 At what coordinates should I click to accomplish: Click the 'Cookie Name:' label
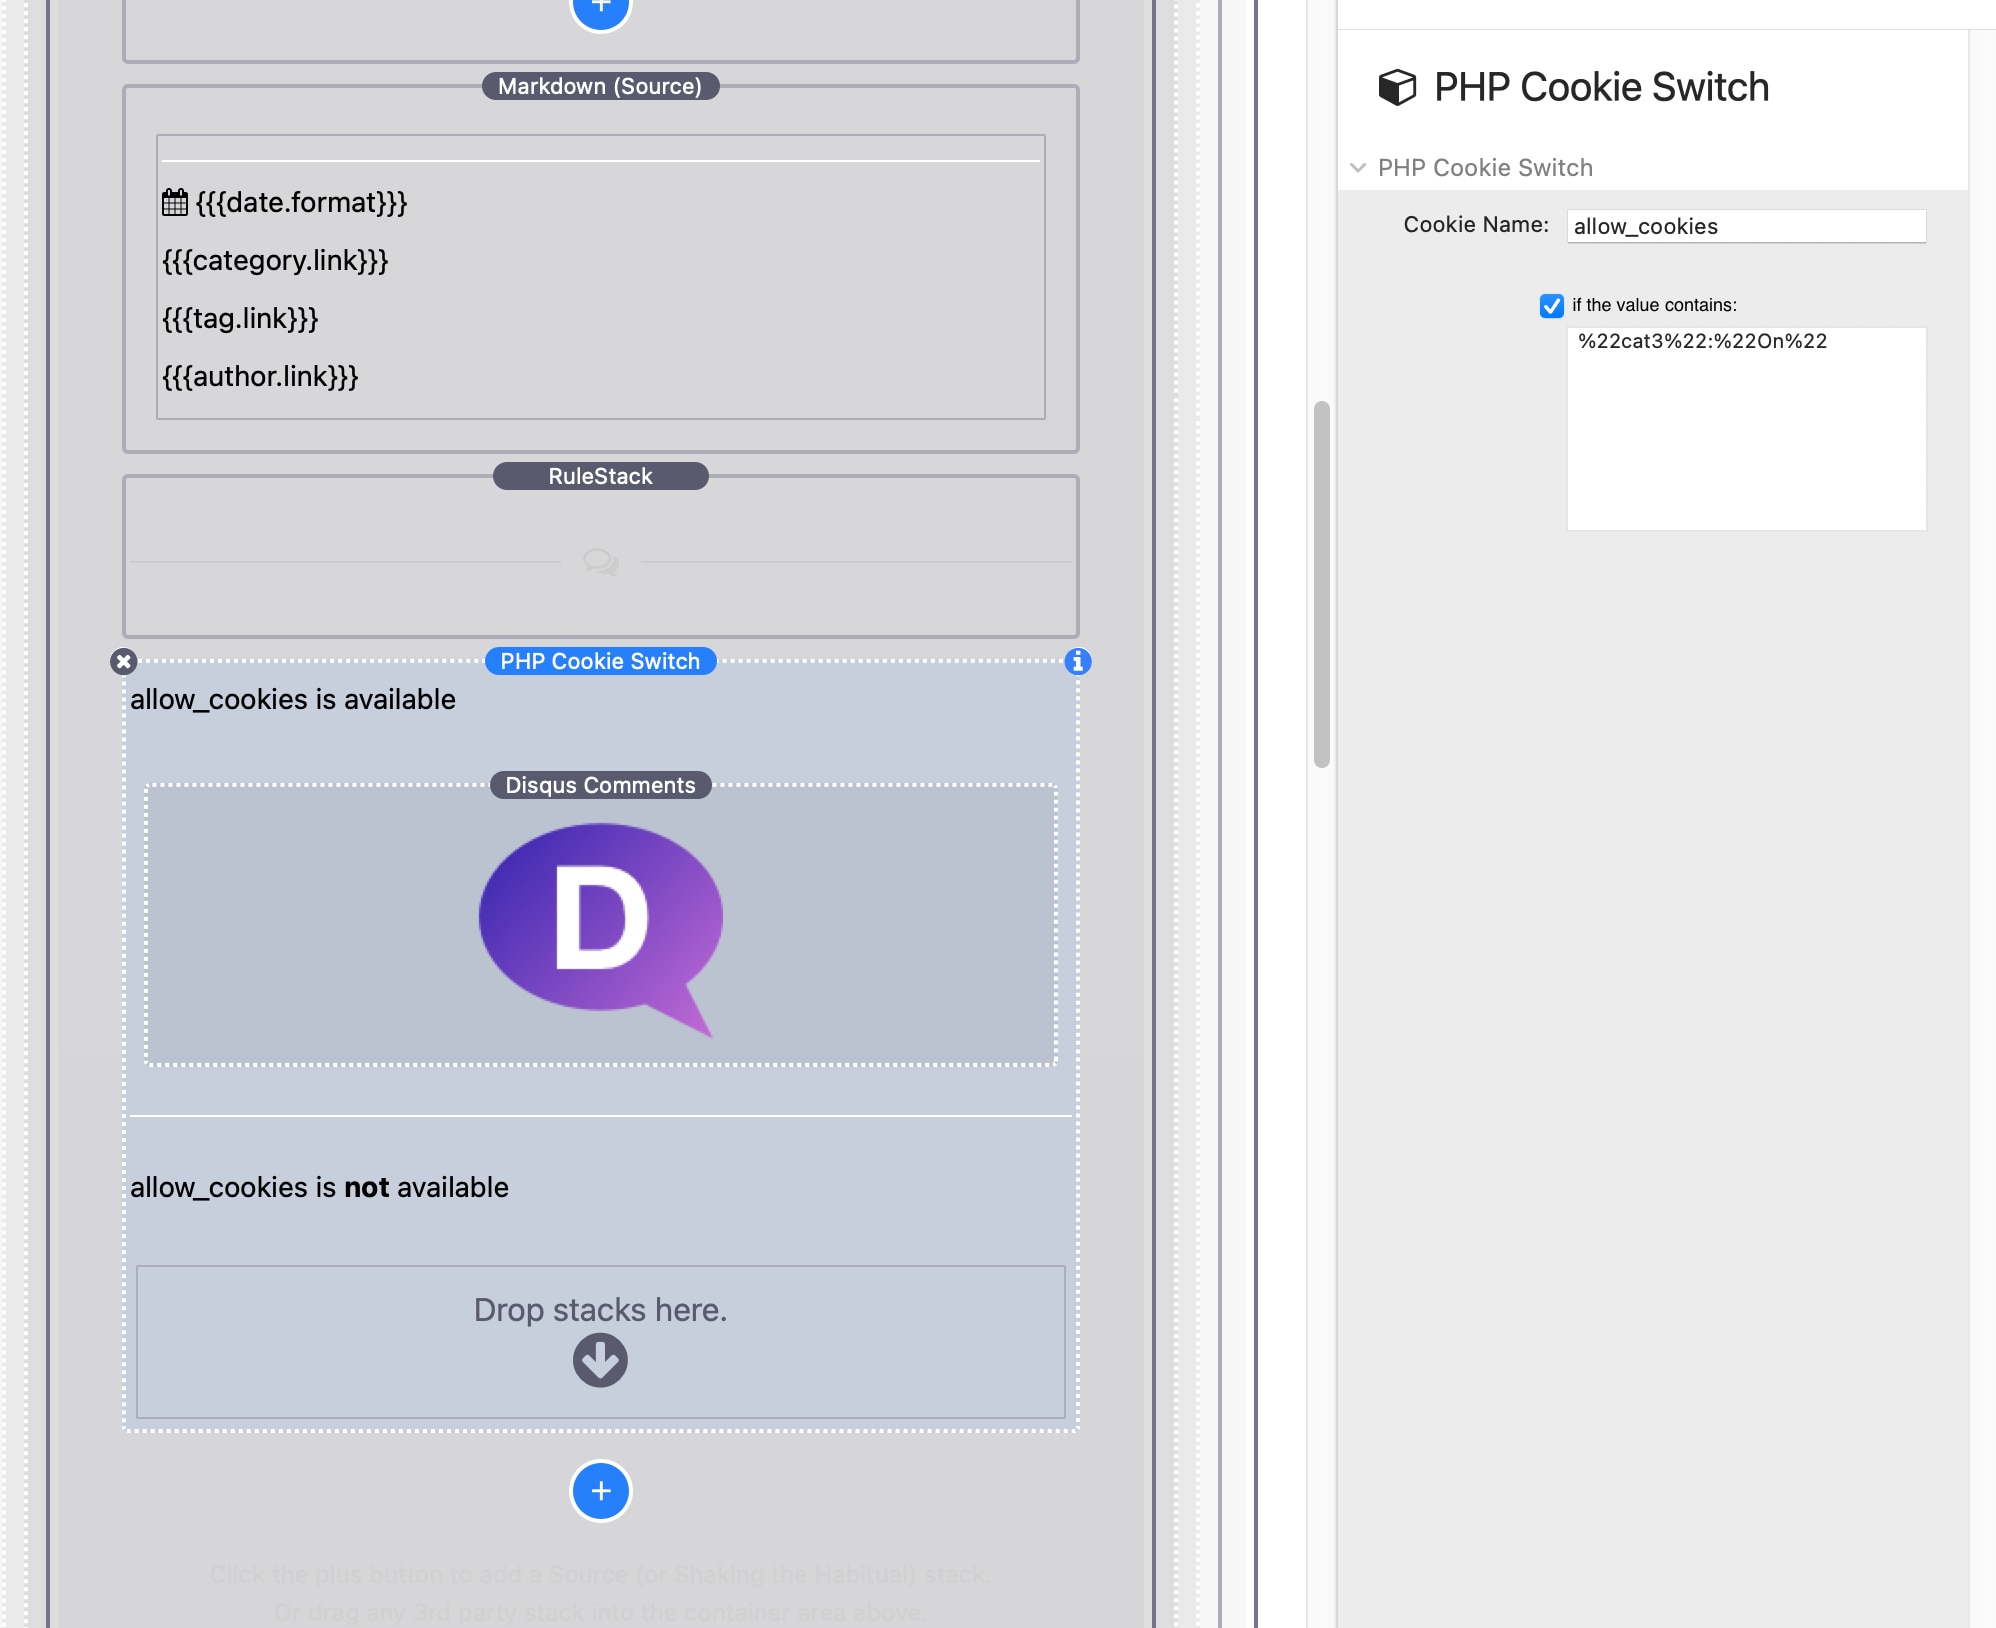tap(1476, 224)
